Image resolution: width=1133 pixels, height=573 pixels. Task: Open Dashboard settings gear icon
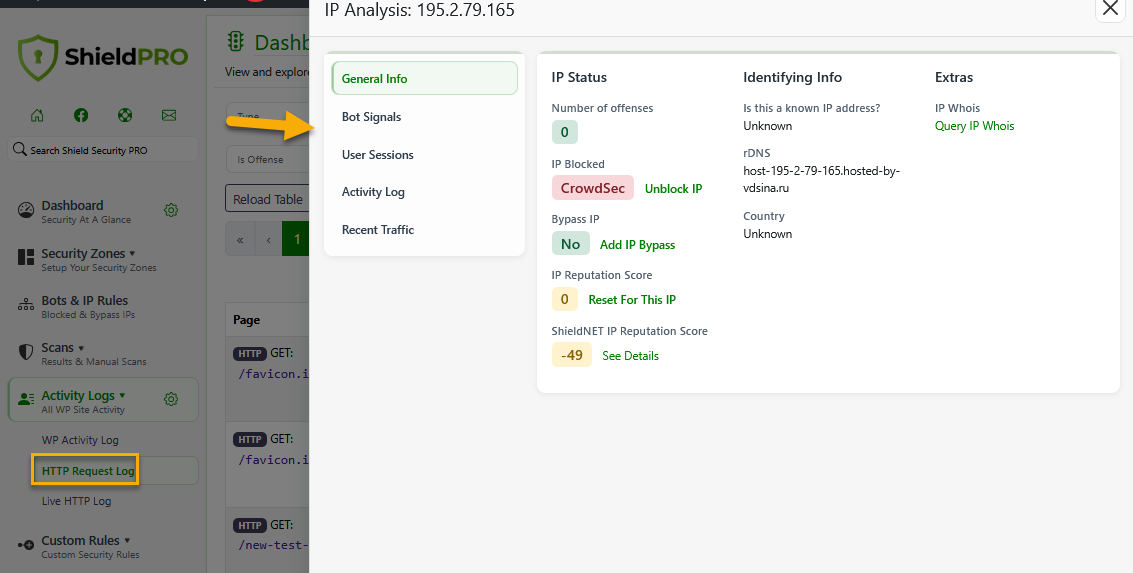171,210
